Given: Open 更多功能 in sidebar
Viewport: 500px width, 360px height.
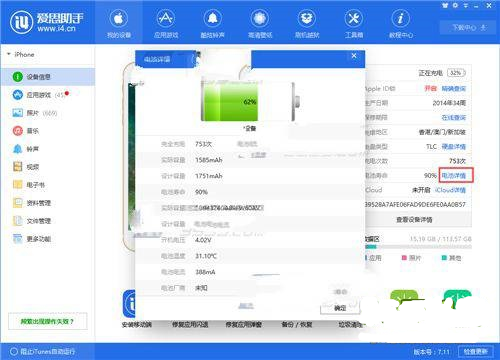Looking at the screenshot, I should click(47, 239).
